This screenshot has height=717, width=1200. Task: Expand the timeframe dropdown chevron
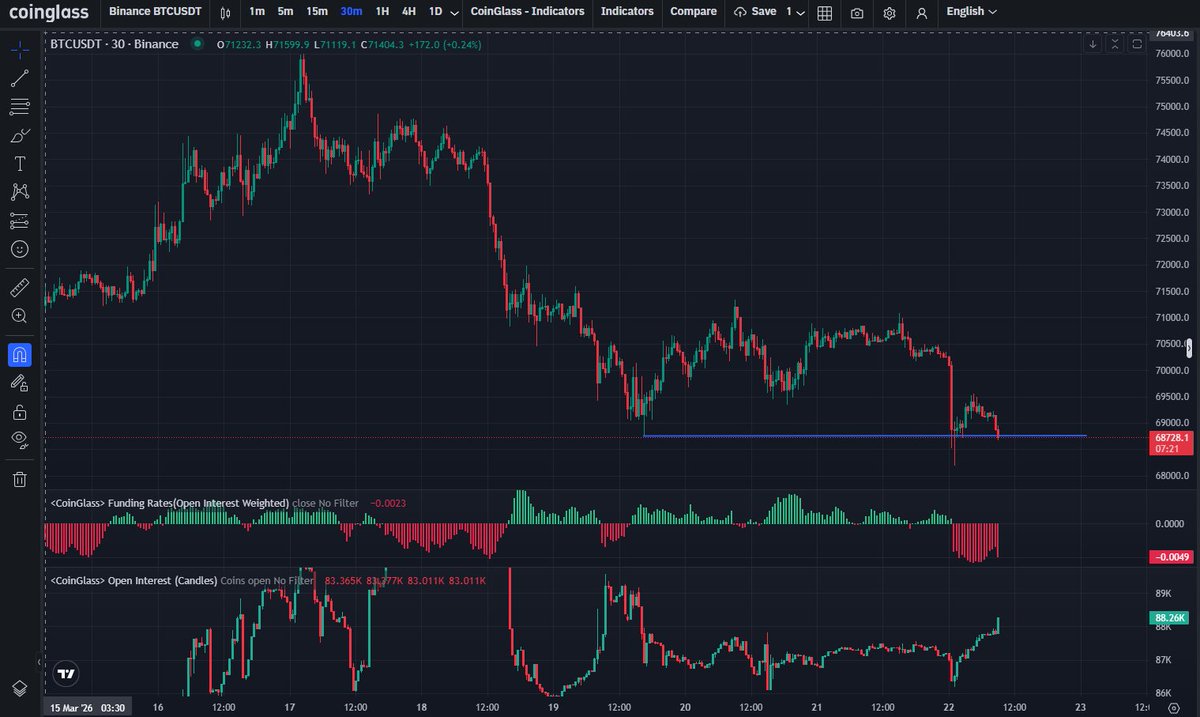tap(456, 12)
